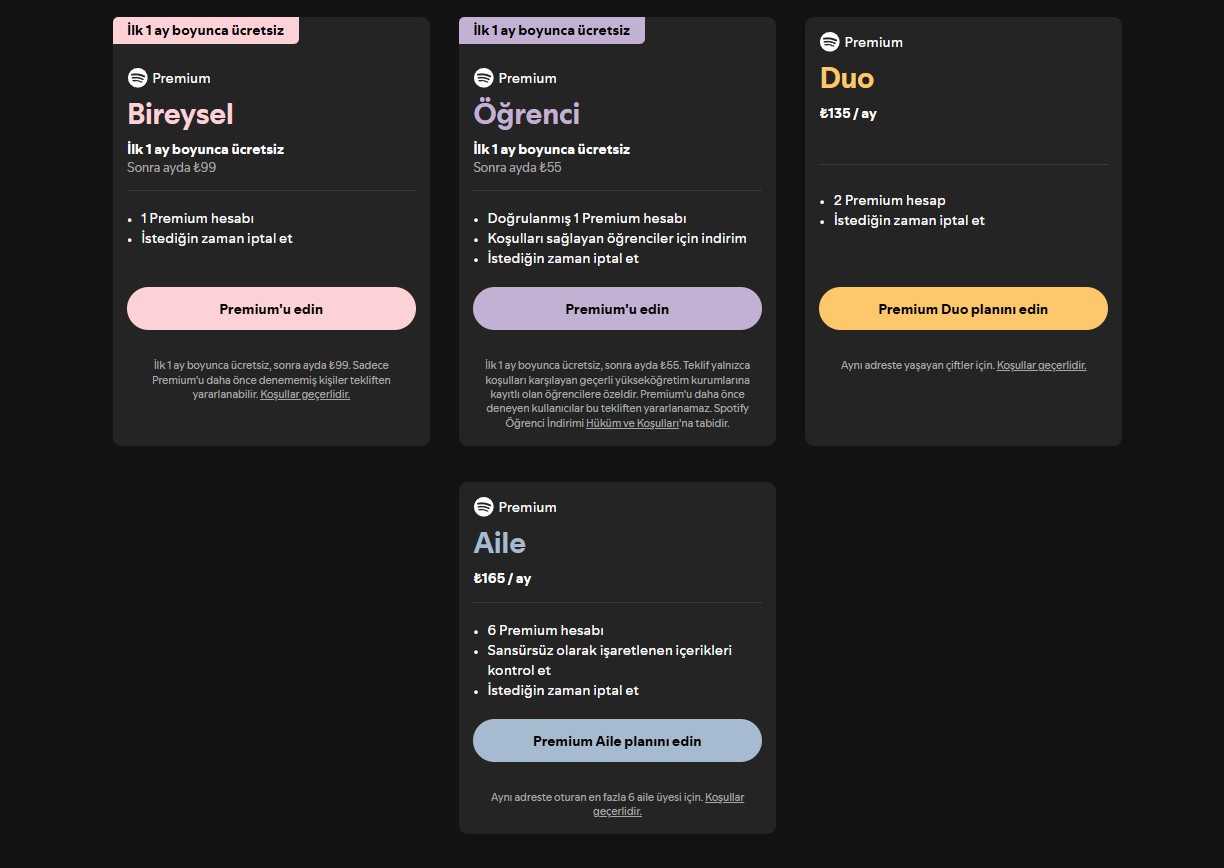
Task: Click "Premium Aile planını edin" button
Action: (617, 741)
